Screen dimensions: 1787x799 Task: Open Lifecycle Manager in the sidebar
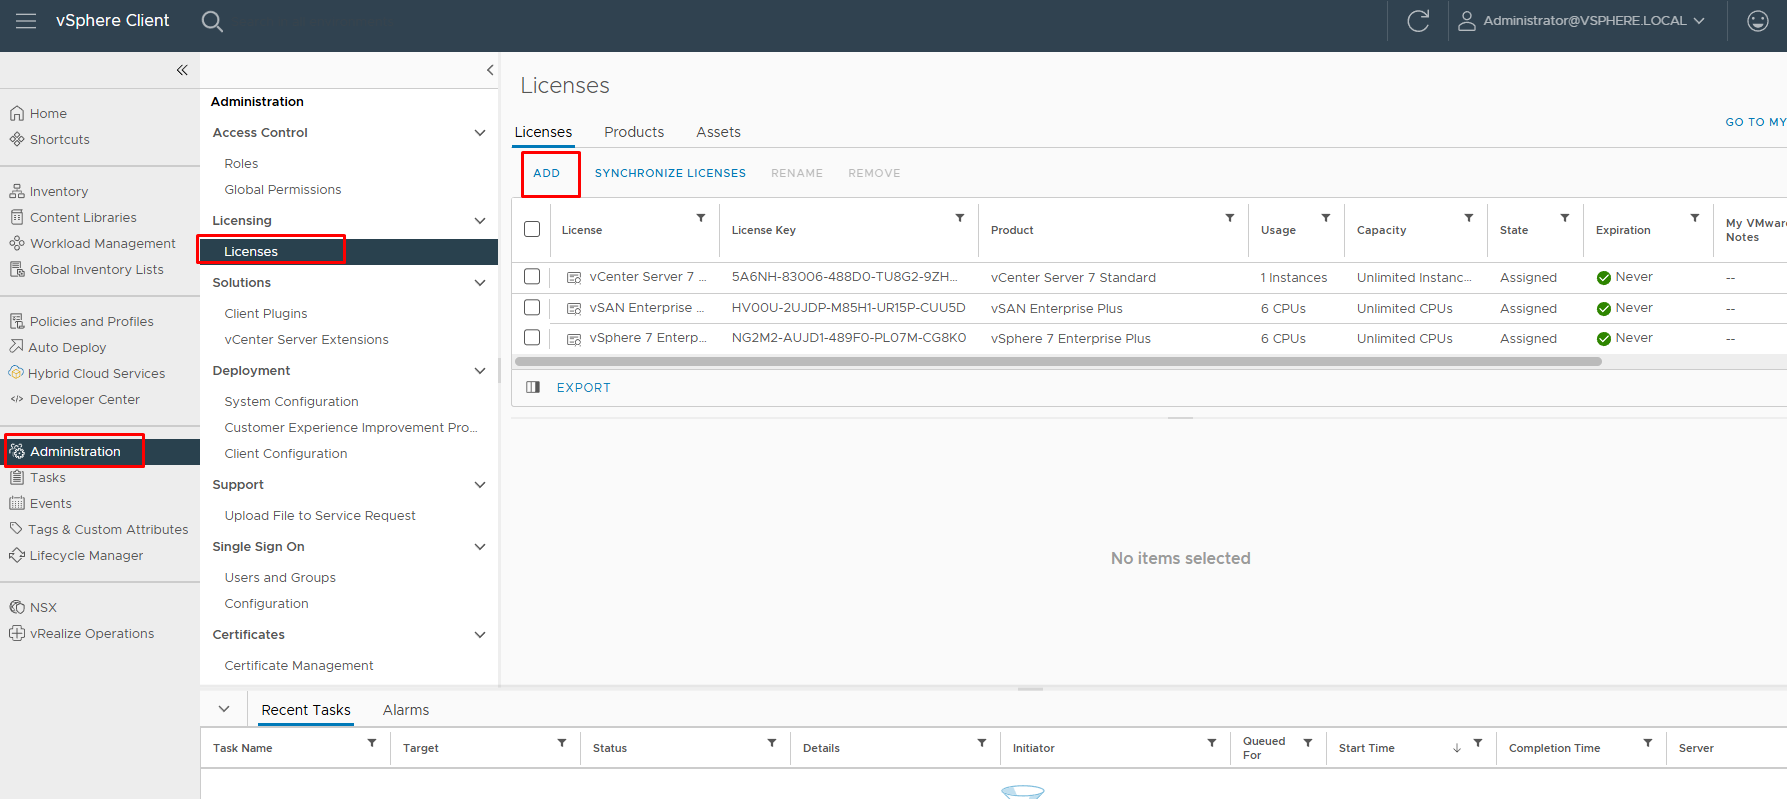click(x=86, y=556)
